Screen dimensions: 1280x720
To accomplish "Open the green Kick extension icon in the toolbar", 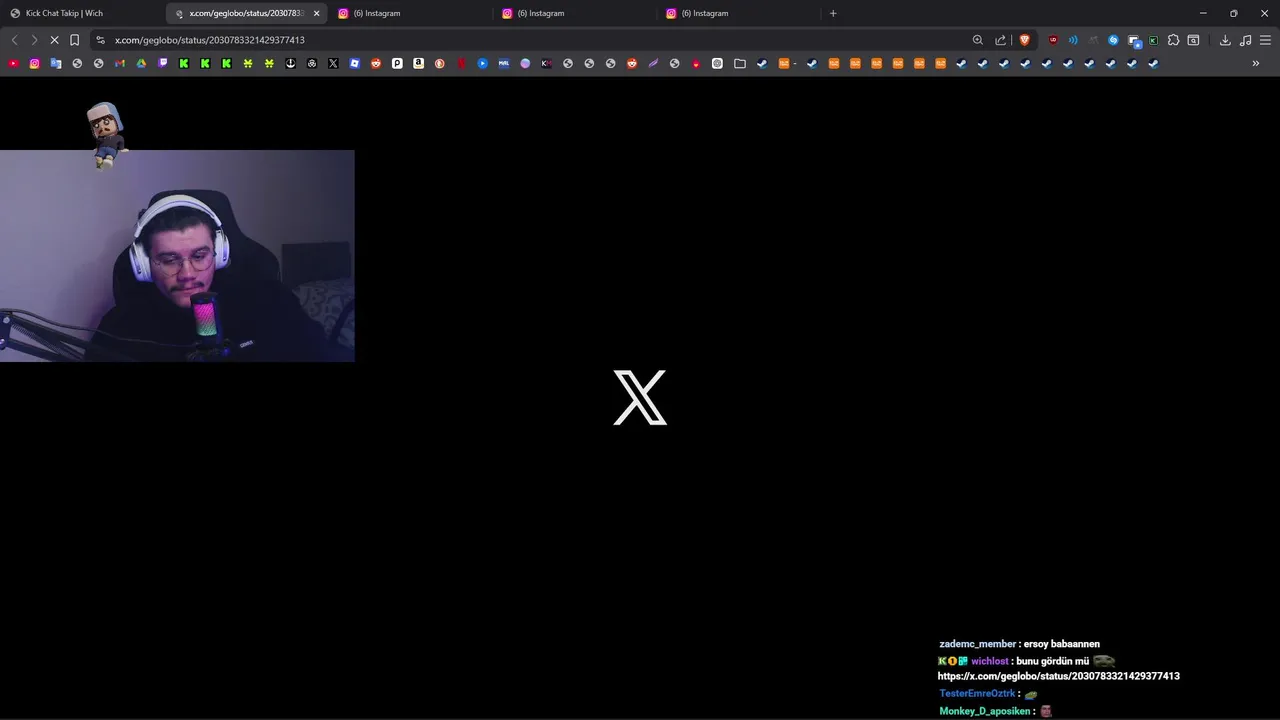I will pos(1153,40).
